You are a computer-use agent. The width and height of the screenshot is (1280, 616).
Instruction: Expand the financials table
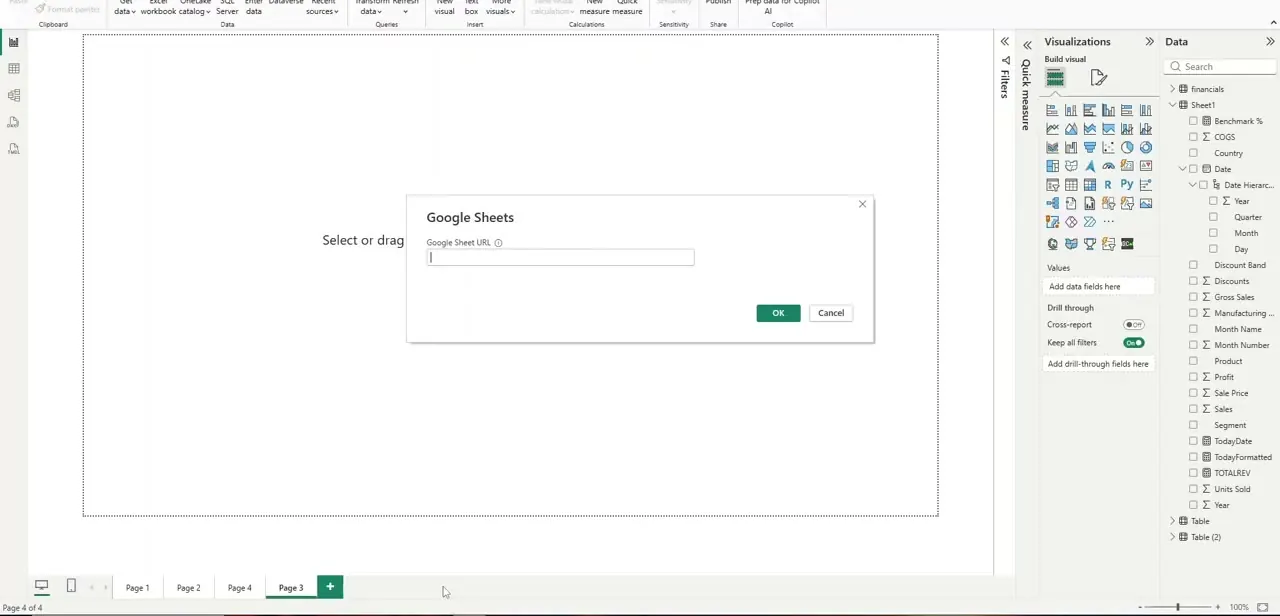(x=1172, y=89)
